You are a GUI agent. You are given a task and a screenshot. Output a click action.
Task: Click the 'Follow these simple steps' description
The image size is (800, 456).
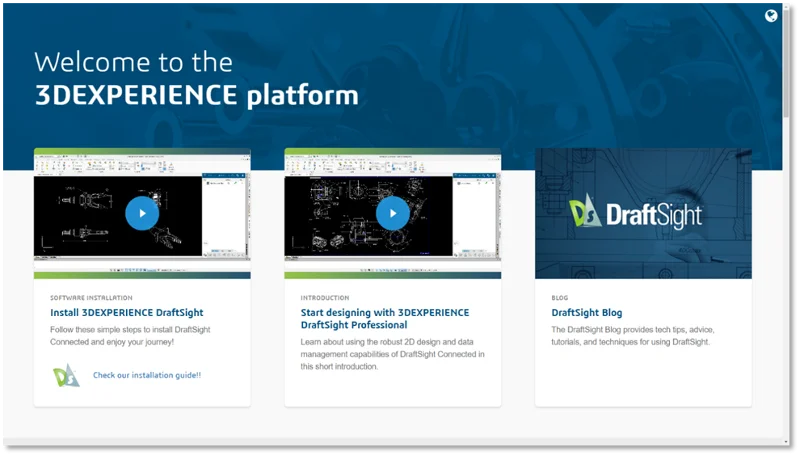(130, 336)
